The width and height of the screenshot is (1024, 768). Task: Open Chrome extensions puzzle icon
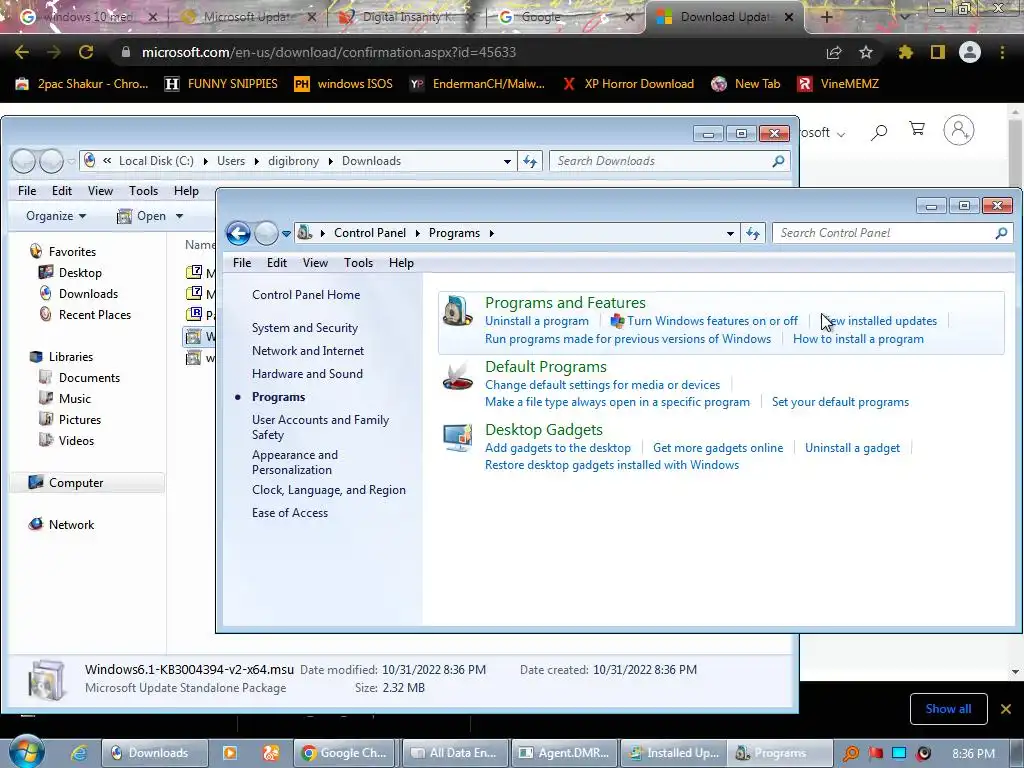point(906,52)
